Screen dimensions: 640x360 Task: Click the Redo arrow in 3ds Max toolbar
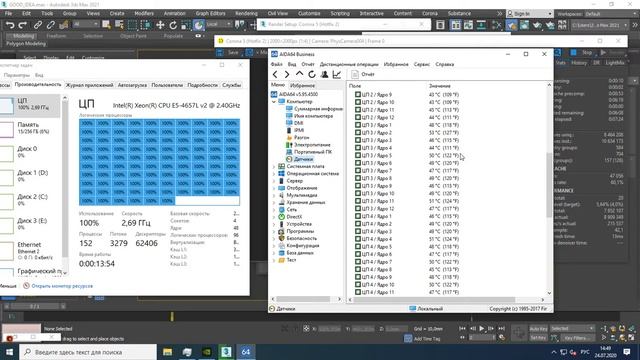(23, 25)
